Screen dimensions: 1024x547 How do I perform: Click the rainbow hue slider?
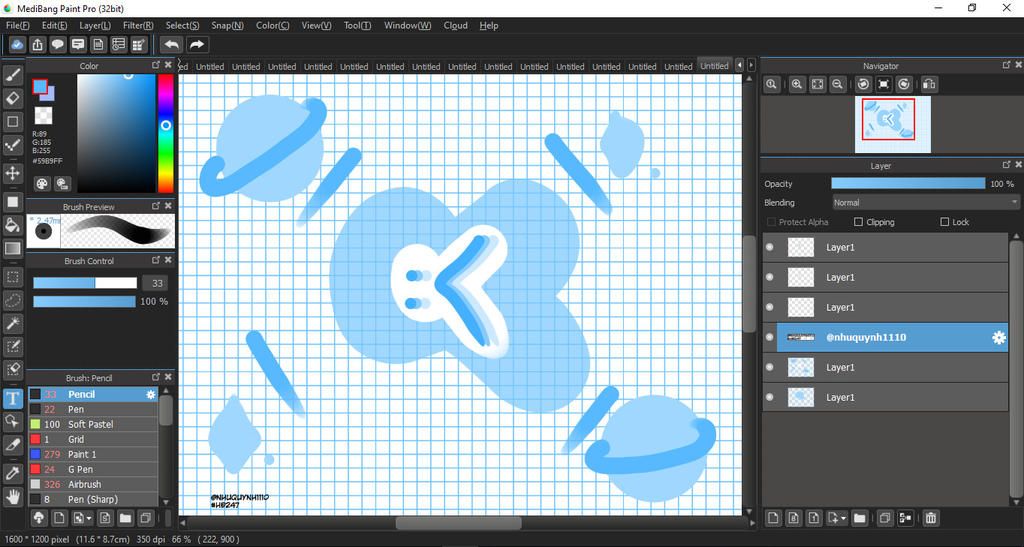coord(166,133)
